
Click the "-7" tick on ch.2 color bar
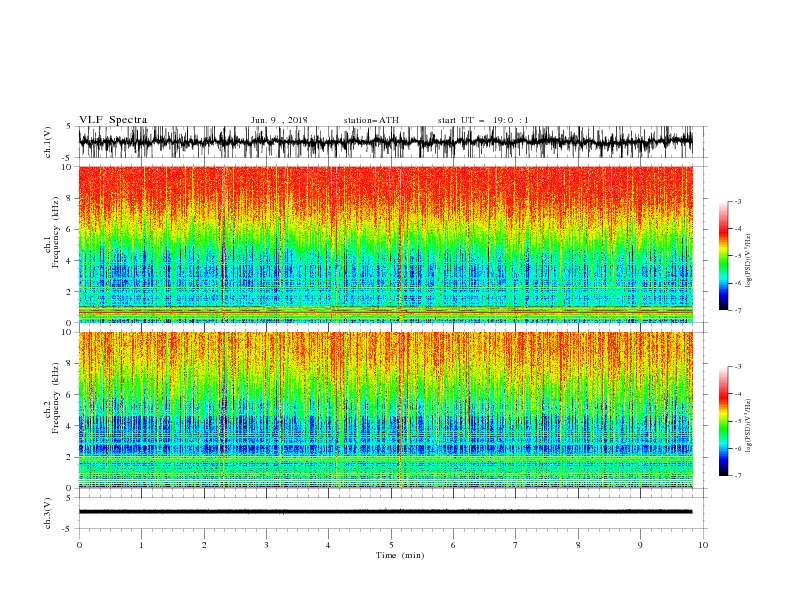pyautogui.click(x=738, y=476)
